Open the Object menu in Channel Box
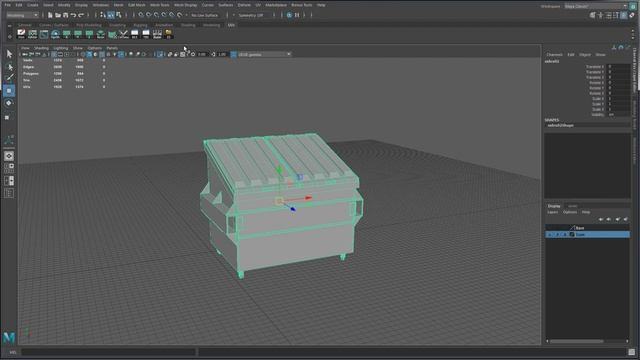The width and height of the screenshot is (640, 360). [585, 55]
